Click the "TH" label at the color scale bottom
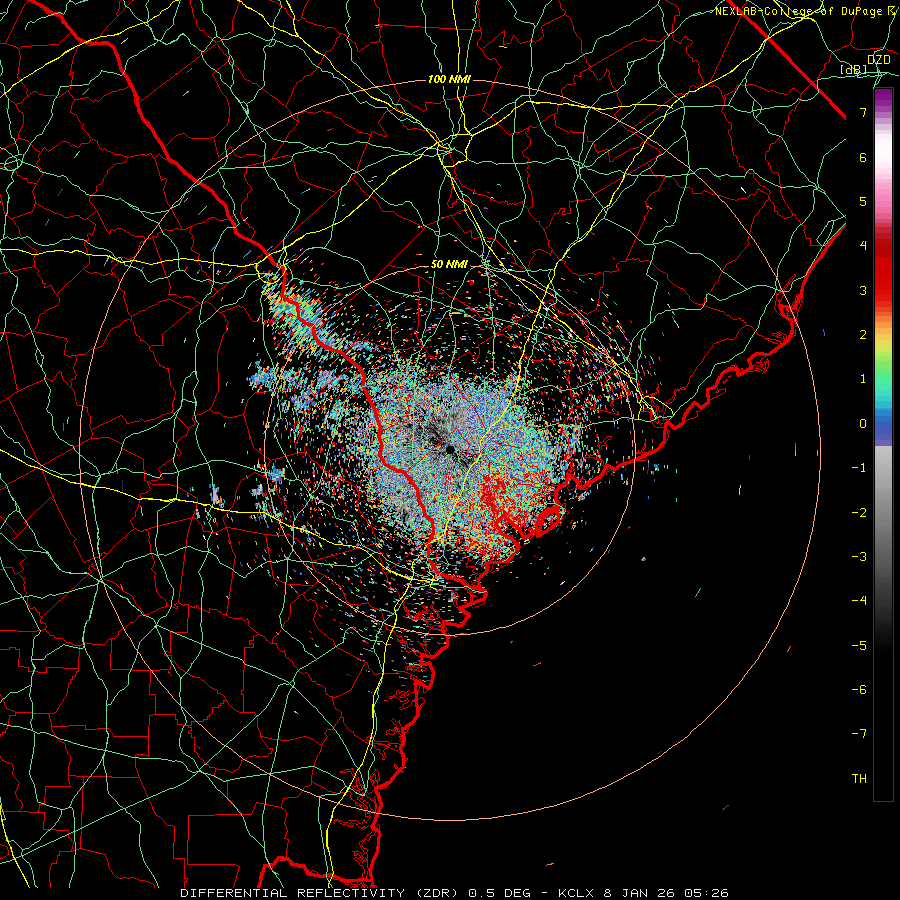The image size is (900, 900). [859, 779]
